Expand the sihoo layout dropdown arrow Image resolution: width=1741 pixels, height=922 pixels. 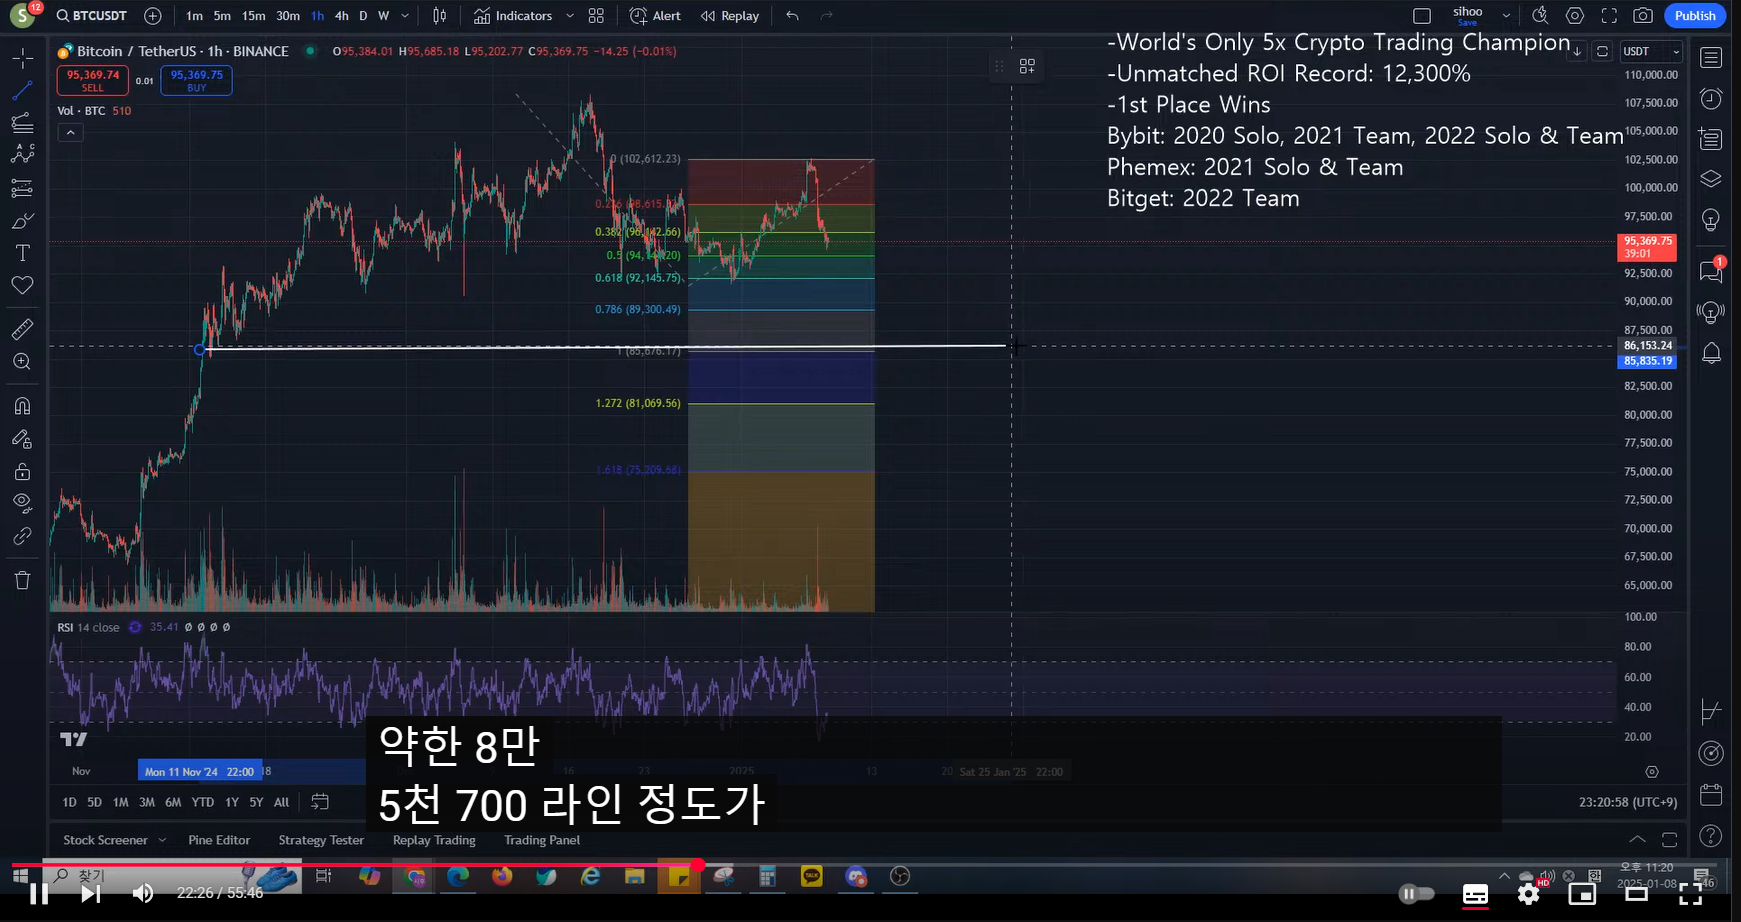tap(1506, 16)
